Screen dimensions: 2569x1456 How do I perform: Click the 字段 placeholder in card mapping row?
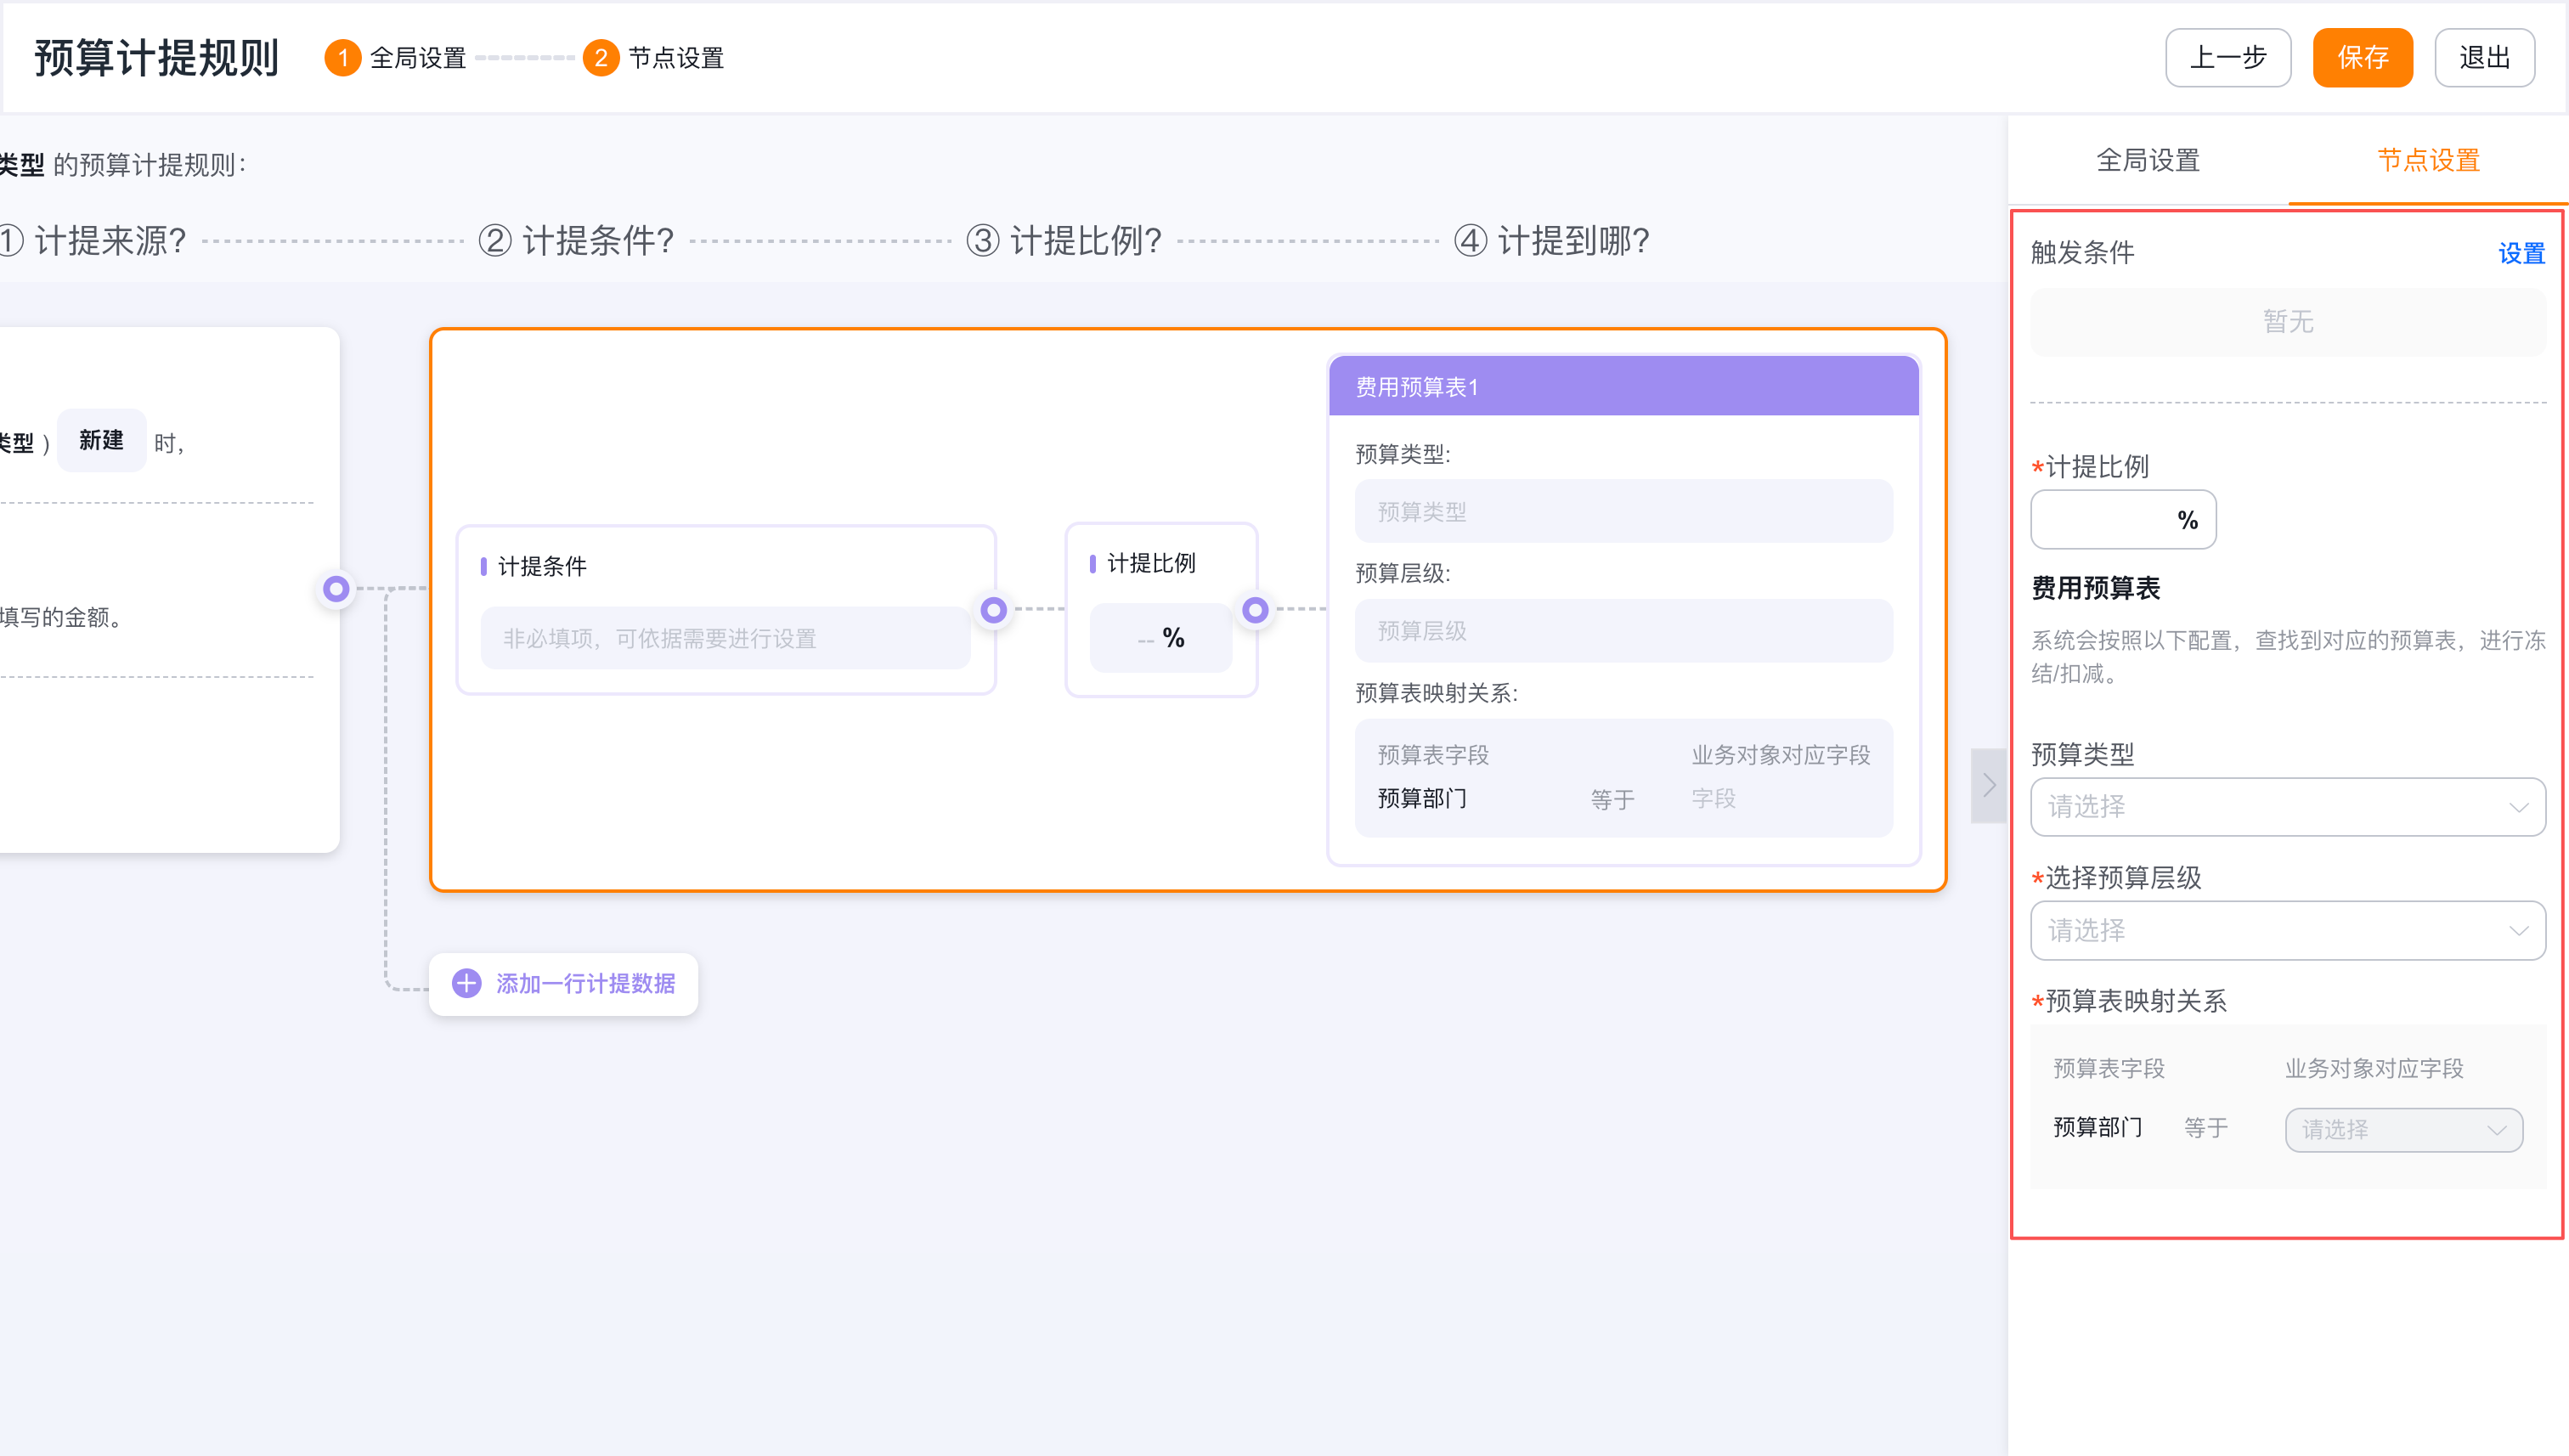tap(1713, 798)
